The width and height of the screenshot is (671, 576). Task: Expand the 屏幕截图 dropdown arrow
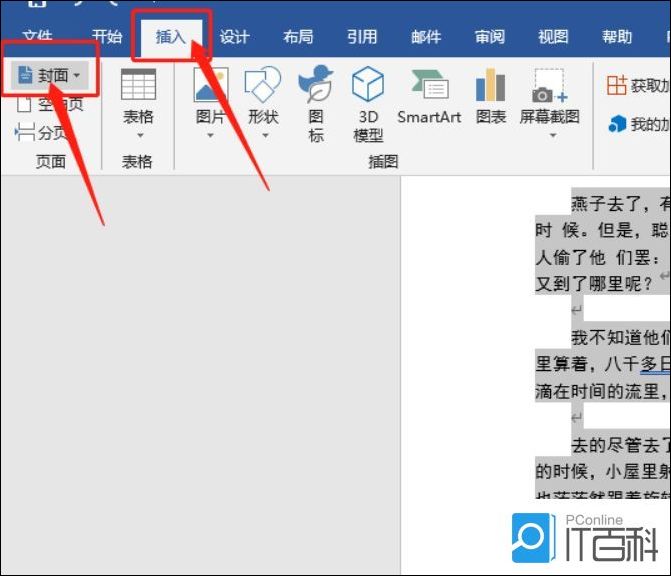tap(553, 136)
